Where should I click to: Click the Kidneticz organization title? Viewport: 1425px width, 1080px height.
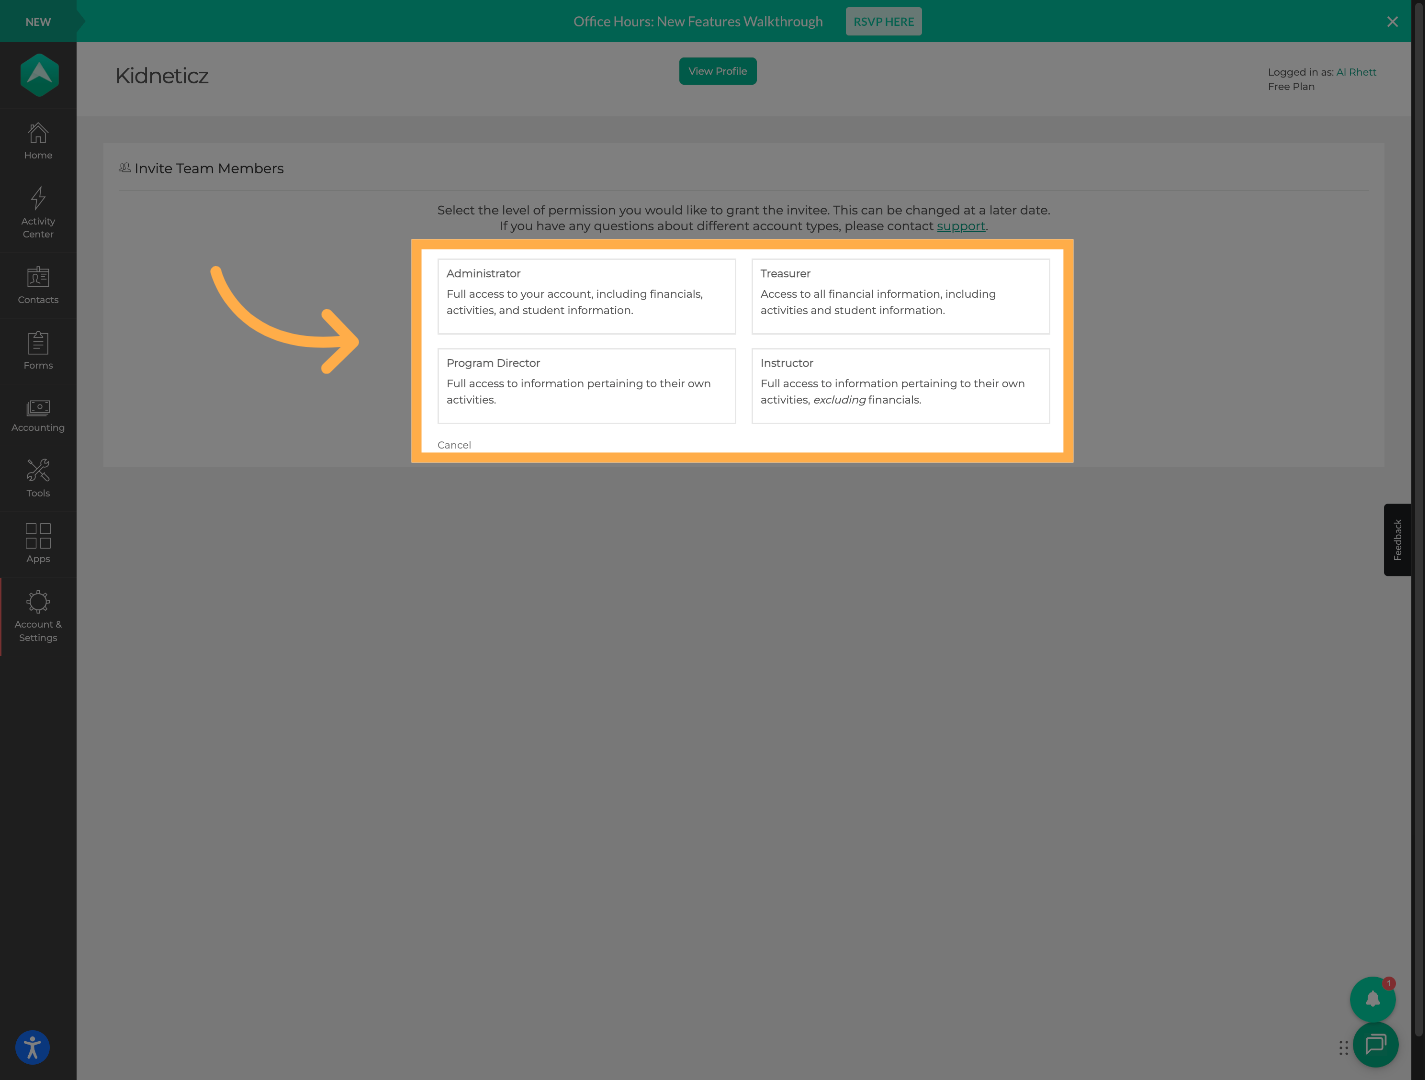(162, 76)
